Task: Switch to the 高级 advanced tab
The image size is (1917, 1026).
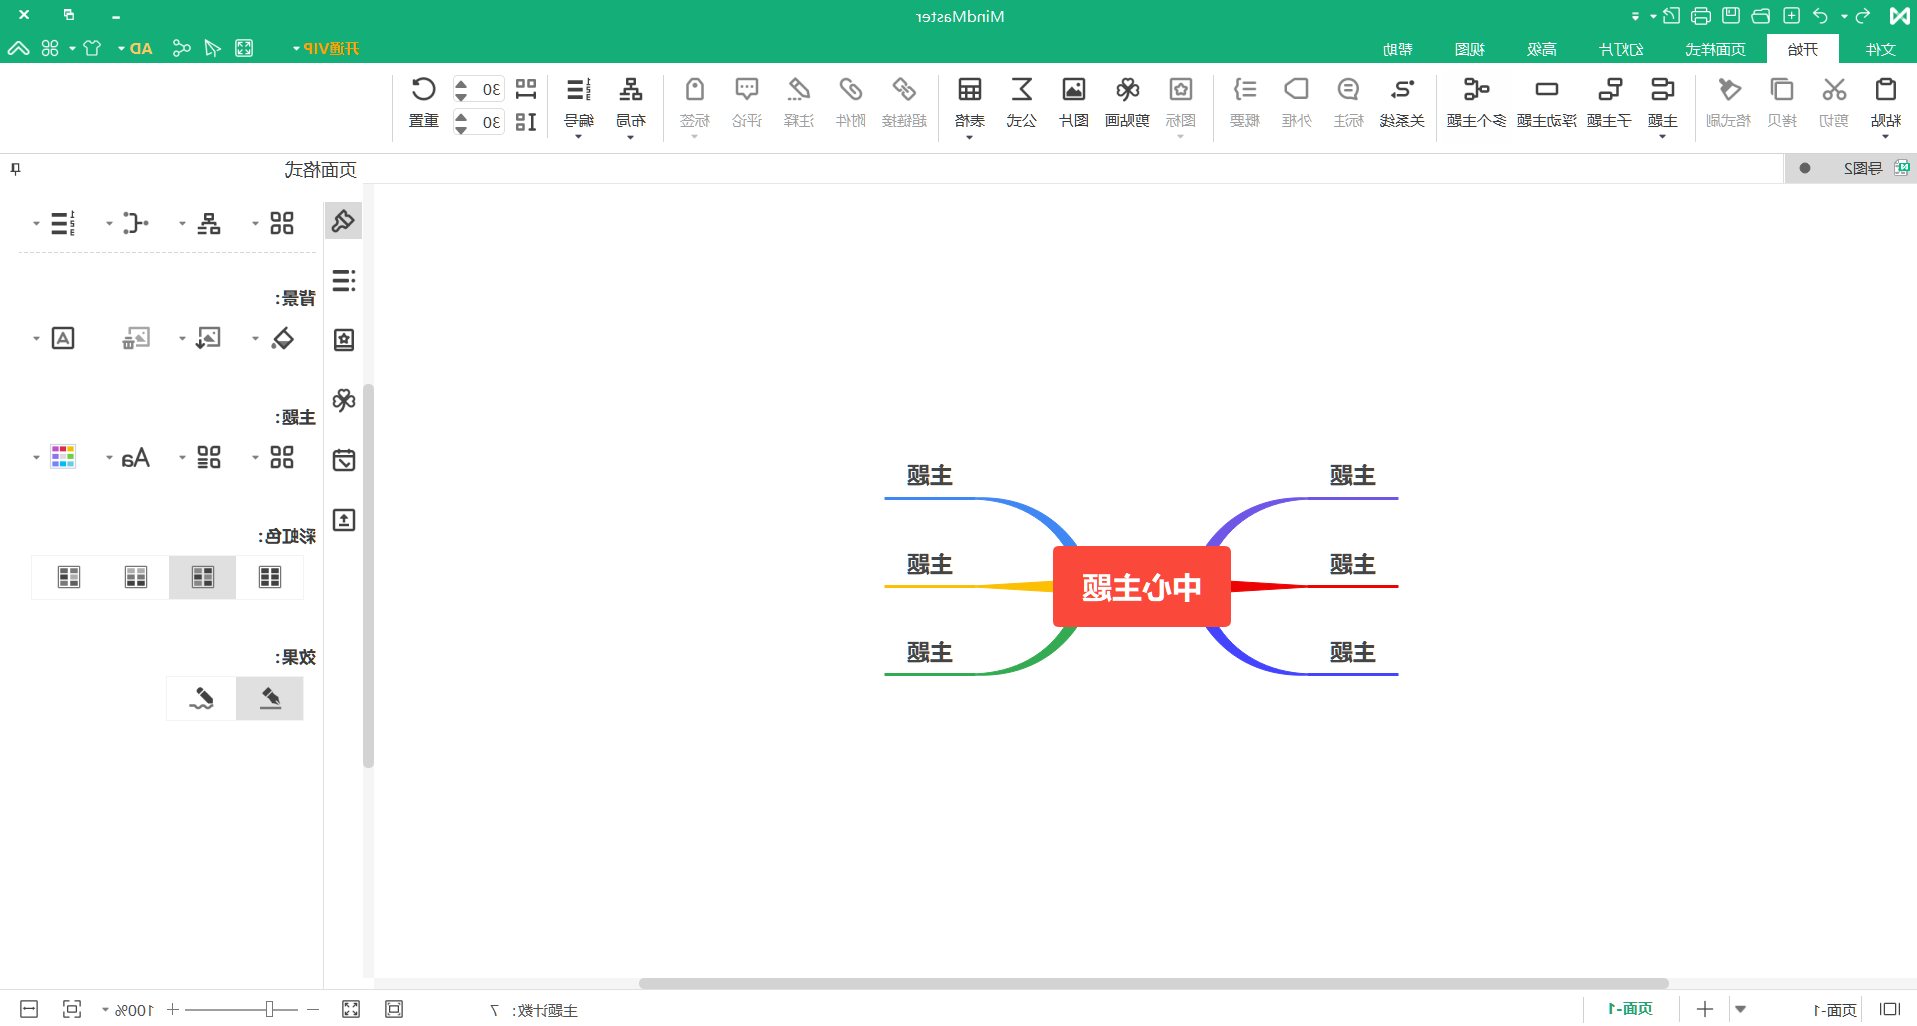Action: point(1542,49)
